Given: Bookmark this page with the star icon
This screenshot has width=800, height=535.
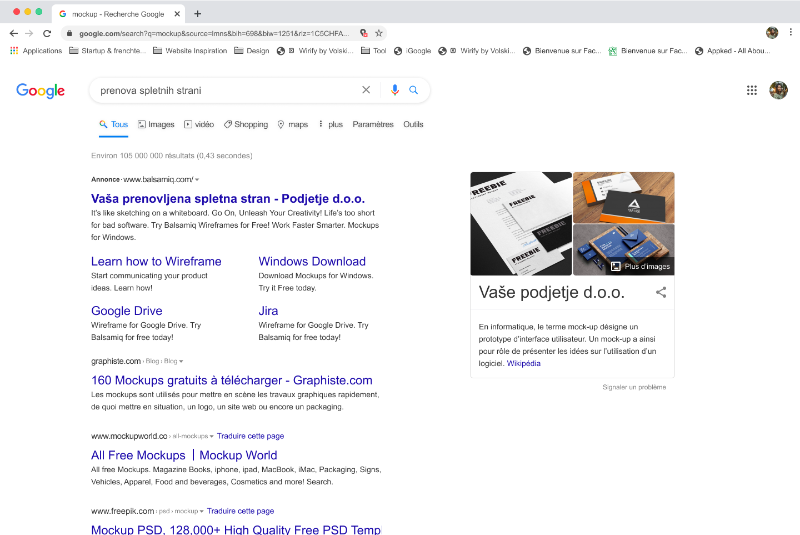Looking at the screenshot, I should (x=379, y=33).
